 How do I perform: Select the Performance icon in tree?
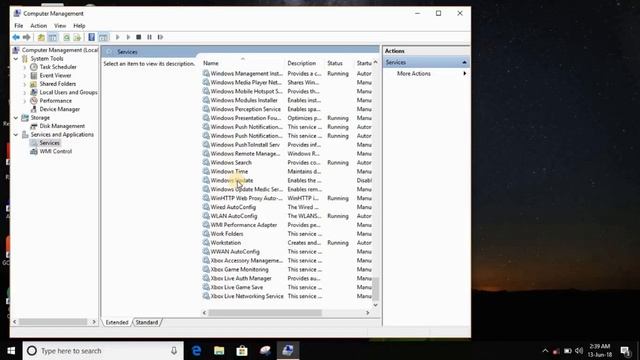[34, 100]
